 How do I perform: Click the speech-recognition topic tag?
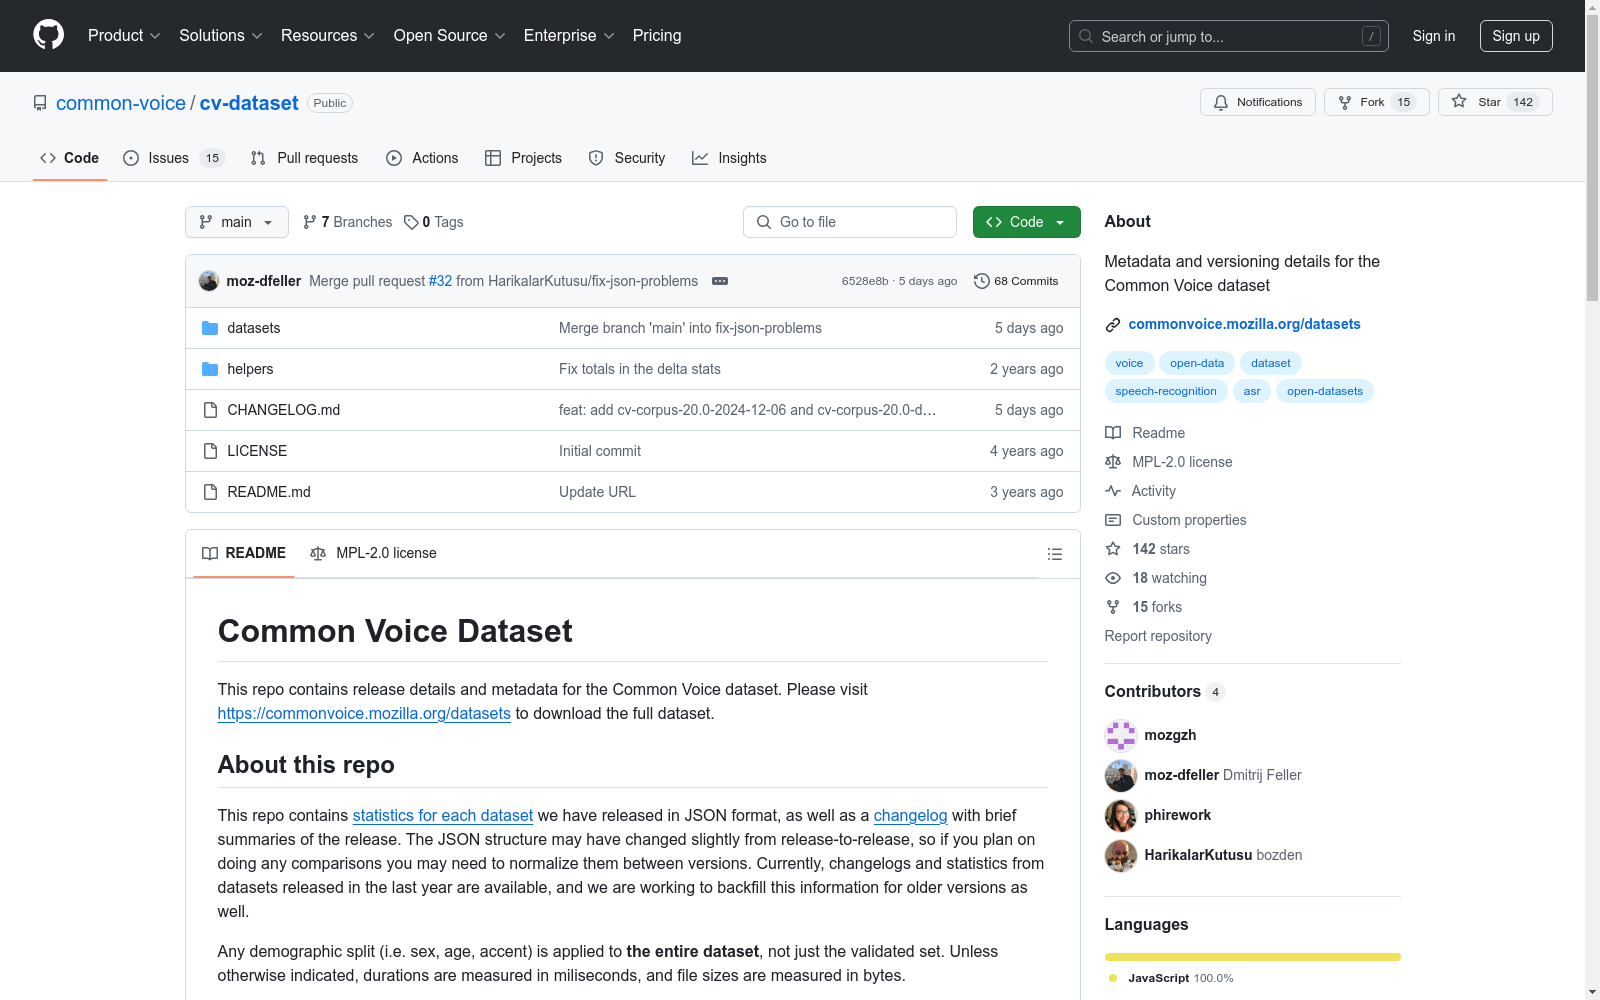[1166, 391]
